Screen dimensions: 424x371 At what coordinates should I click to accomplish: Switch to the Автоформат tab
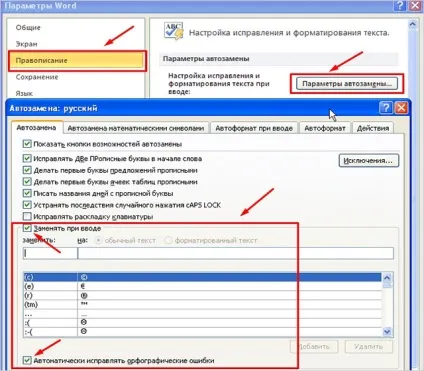pos(325,128)
